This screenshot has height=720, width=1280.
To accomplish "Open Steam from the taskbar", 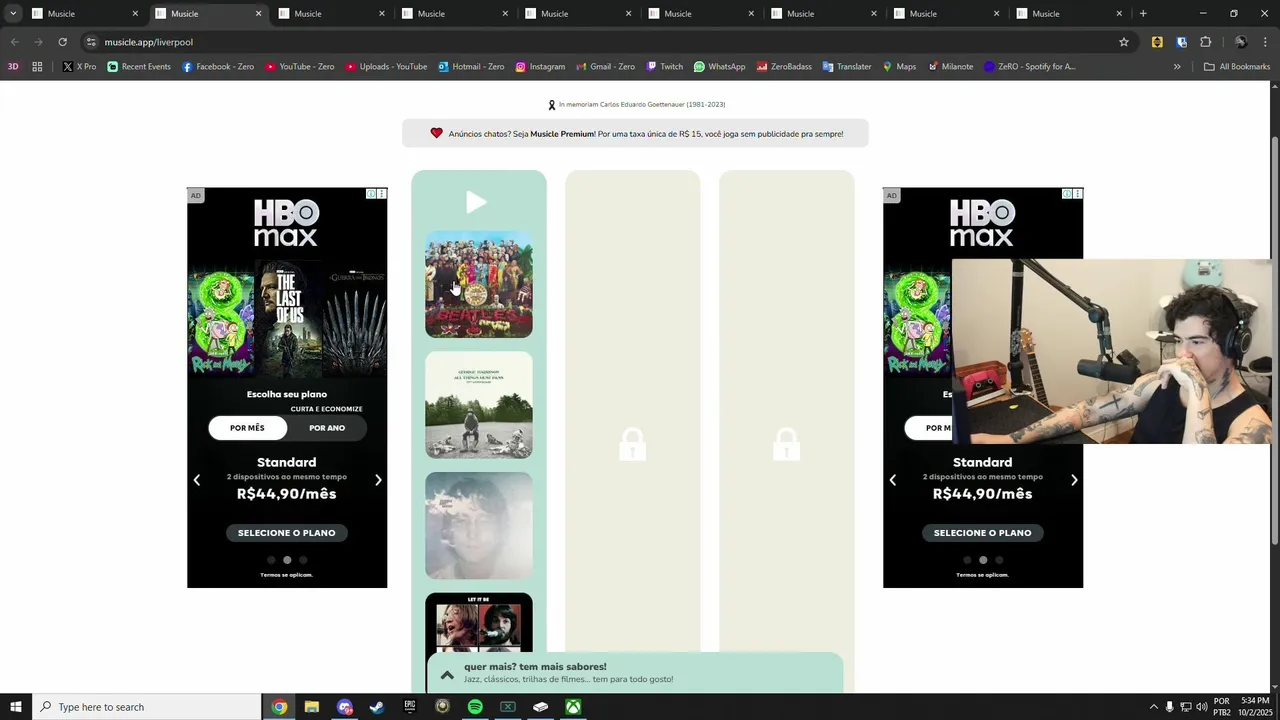I will [377, 707].
